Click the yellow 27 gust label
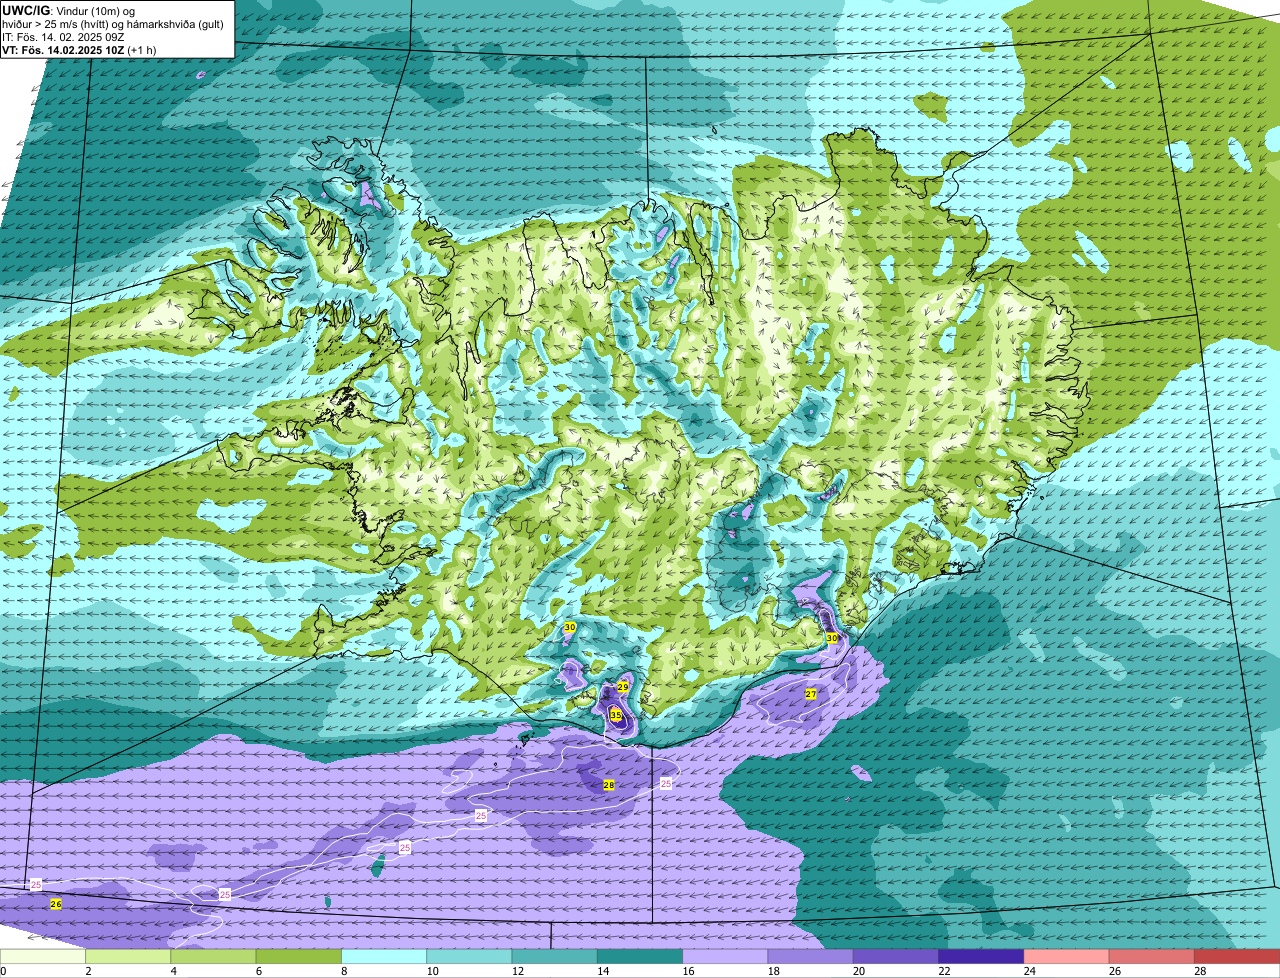Viewport: 1280px width, 978px height. (811, 694)
